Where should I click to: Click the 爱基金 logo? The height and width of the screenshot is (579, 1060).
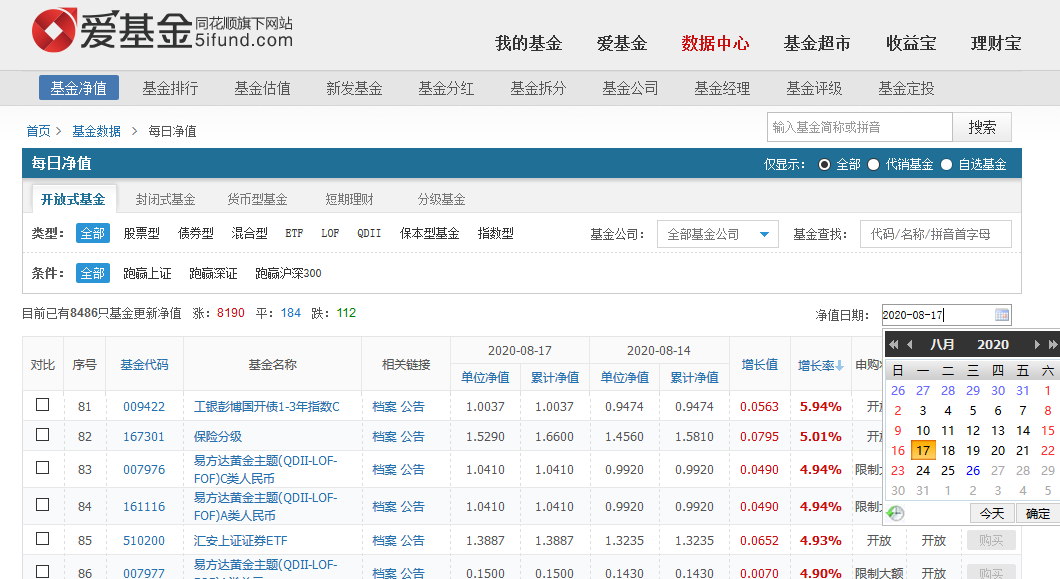coord(162,32)
